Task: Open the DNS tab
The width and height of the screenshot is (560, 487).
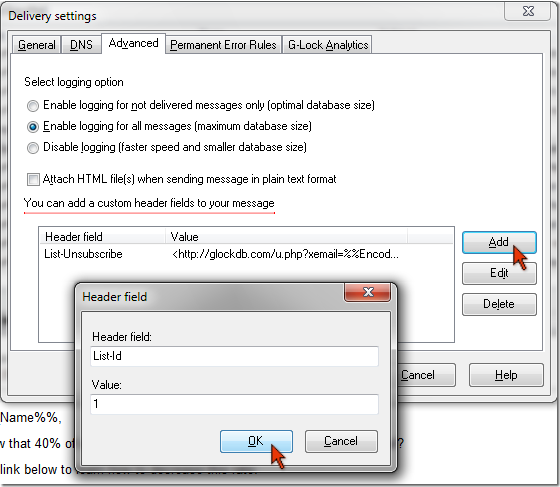Action: [x=81, y=45]
